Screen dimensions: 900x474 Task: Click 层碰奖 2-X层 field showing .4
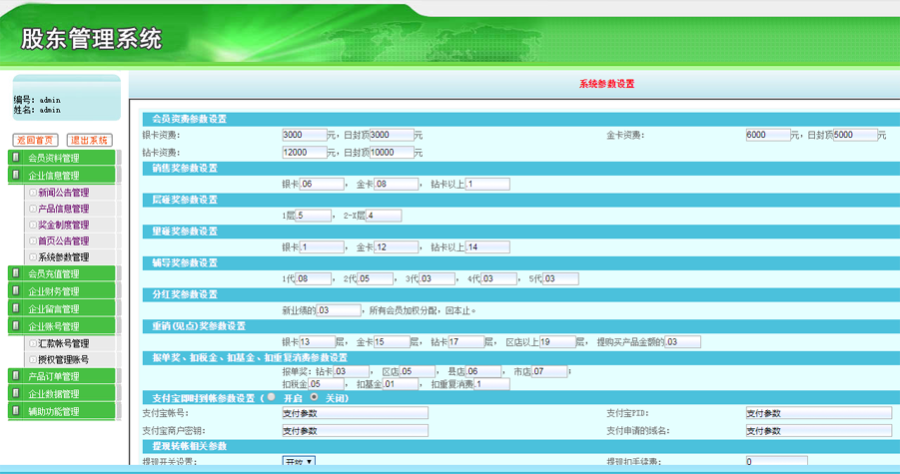[x=383, y=216]
